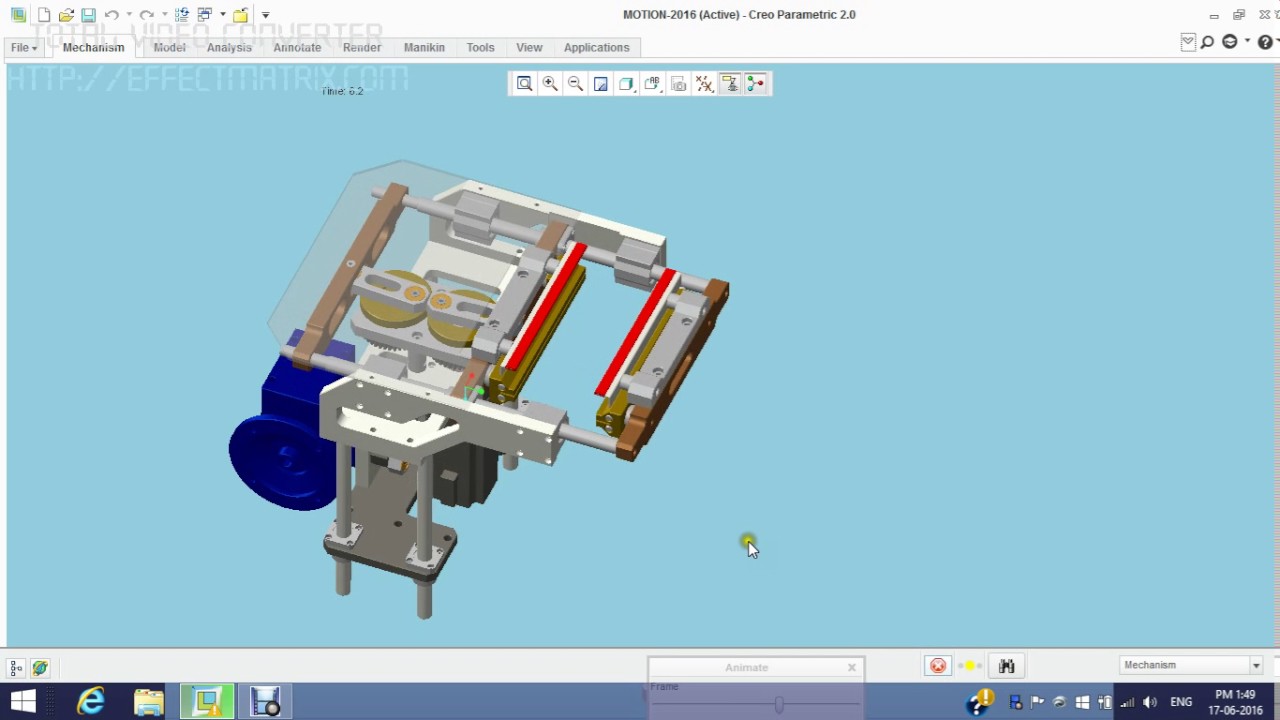Click the Zoom In icon
The image size is (1280, 720).
[550, 84]
